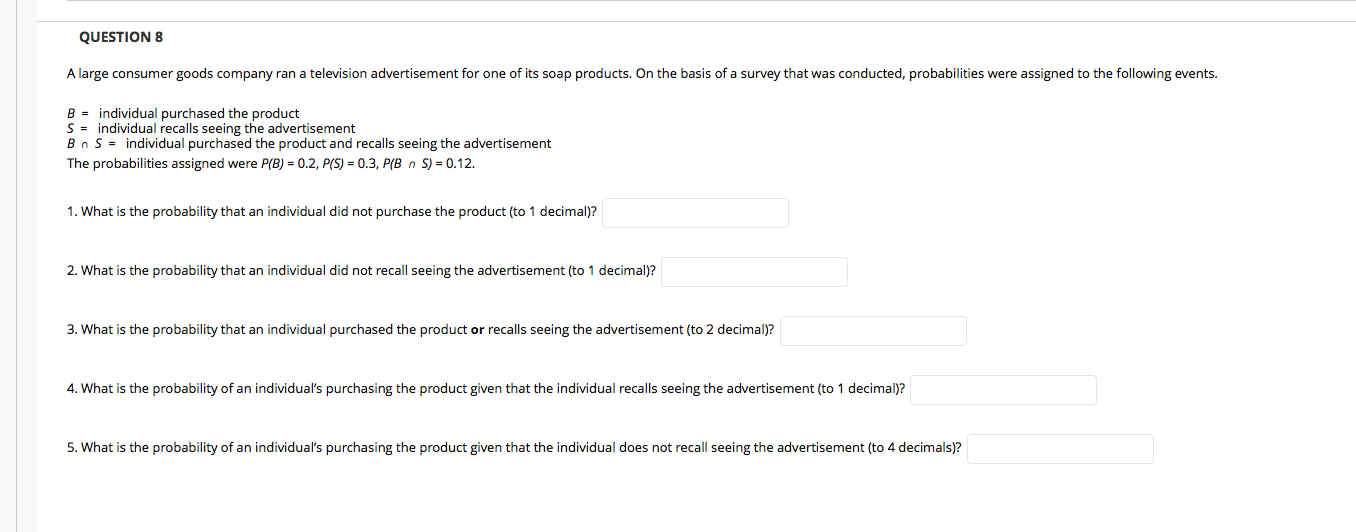Screen dimensions: 1356x532
Task: Click the B ∩ S definition line
Action: click(309, 143)
